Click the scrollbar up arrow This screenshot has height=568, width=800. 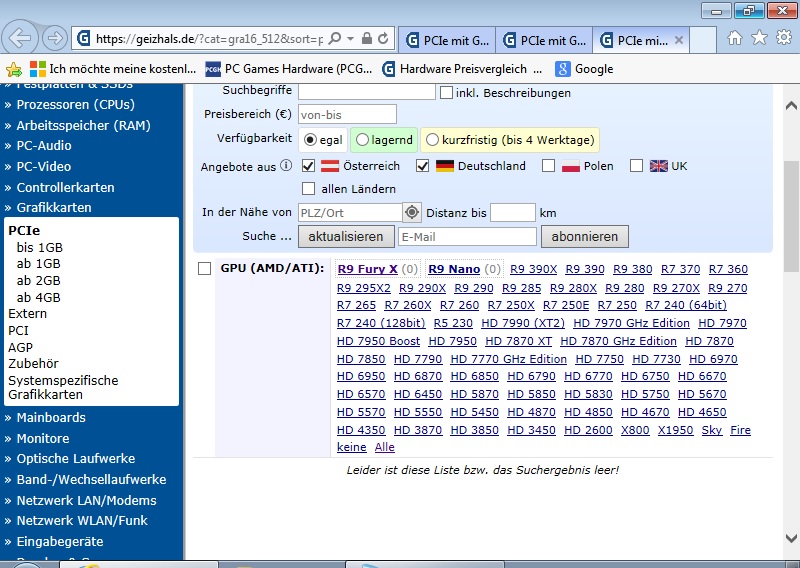(791, 106)
